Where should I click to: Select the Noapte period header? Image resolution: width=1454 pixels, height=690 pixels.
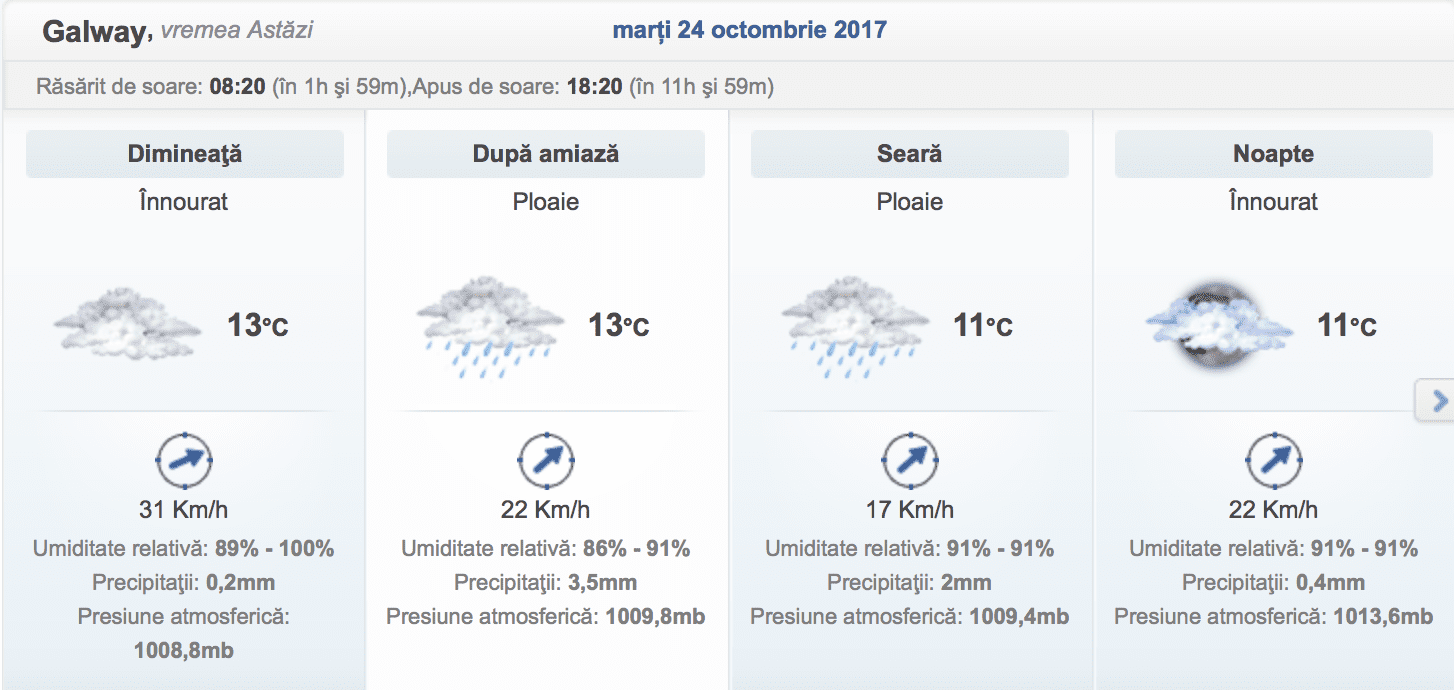1274,154
